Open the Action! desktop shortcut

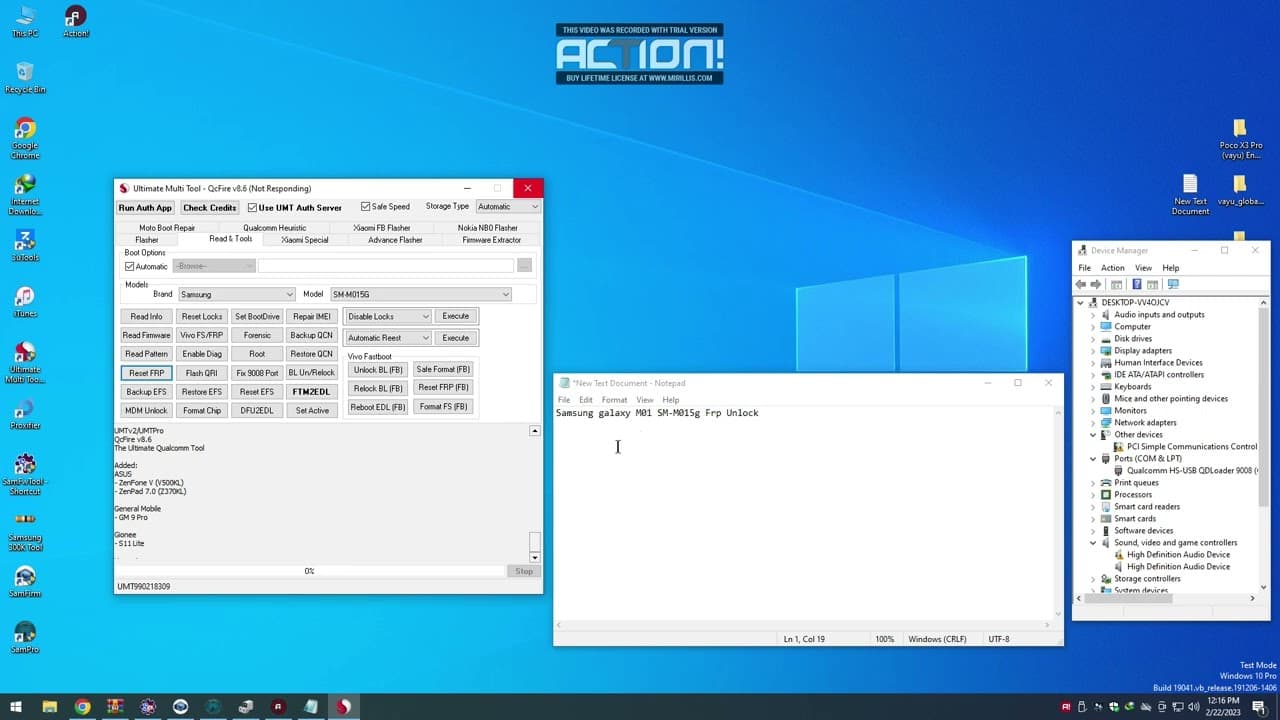(x=76, y=20)
